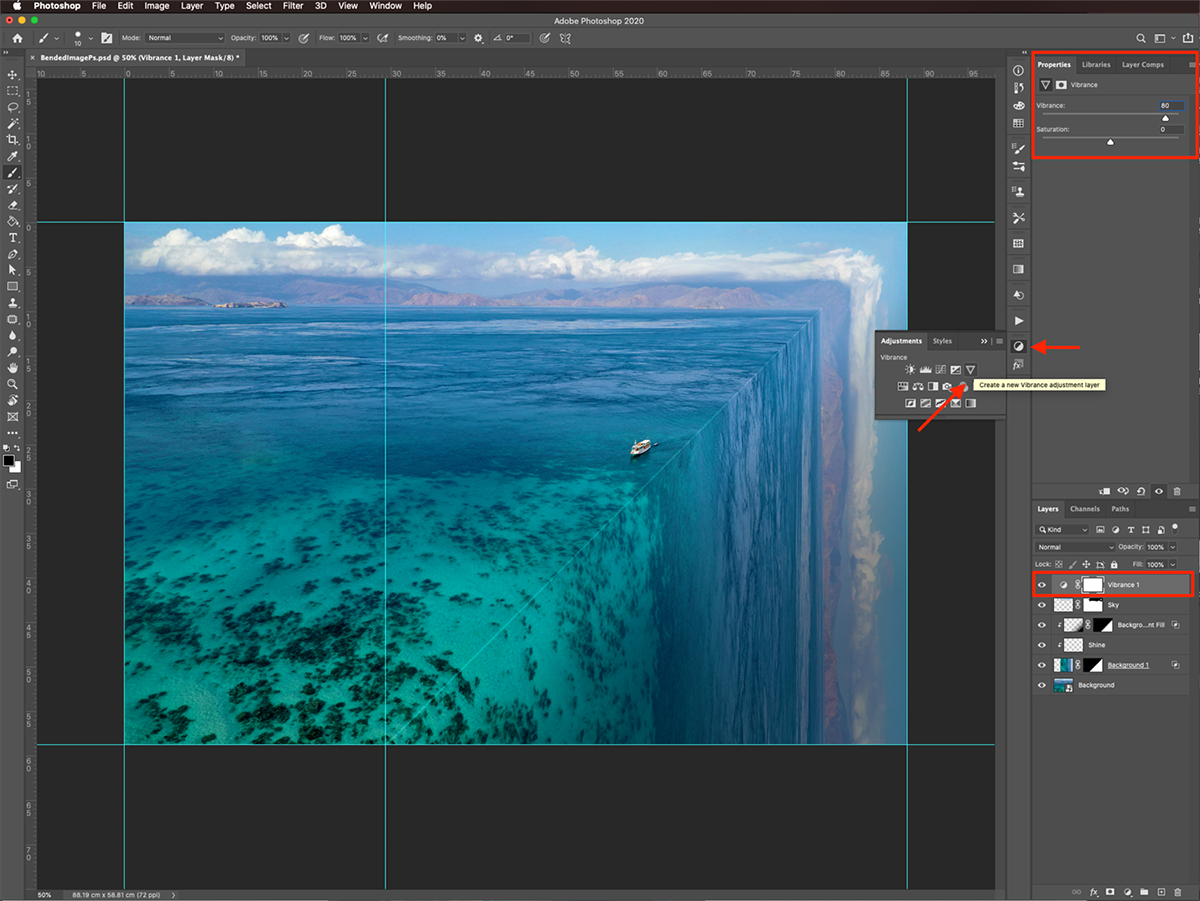Select the Crop tool
The width and height of the screenshot is (1200, 901).
tap(13, 140)
